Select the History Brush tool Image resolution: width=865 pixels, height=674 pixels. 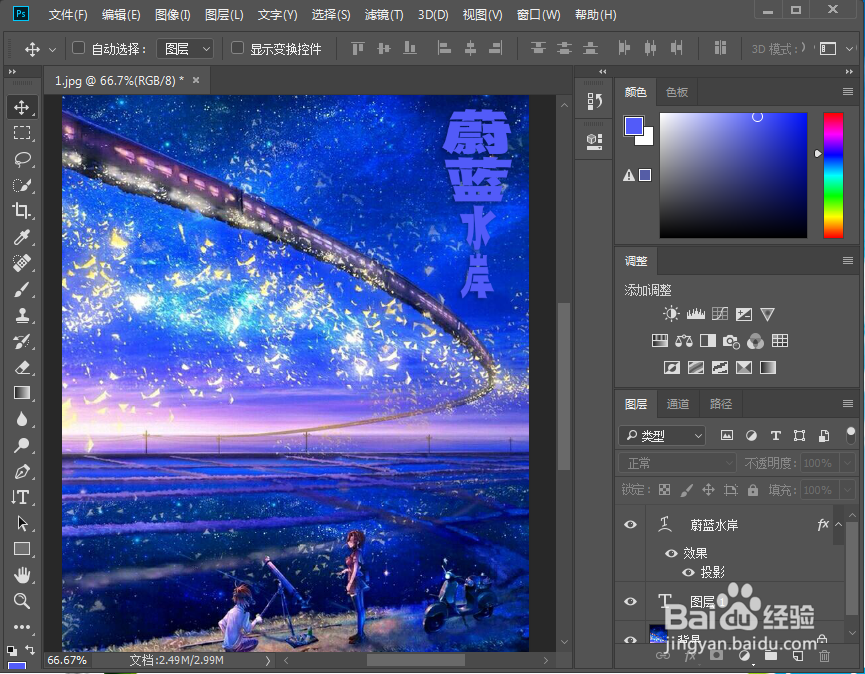(x=22, y=341)
